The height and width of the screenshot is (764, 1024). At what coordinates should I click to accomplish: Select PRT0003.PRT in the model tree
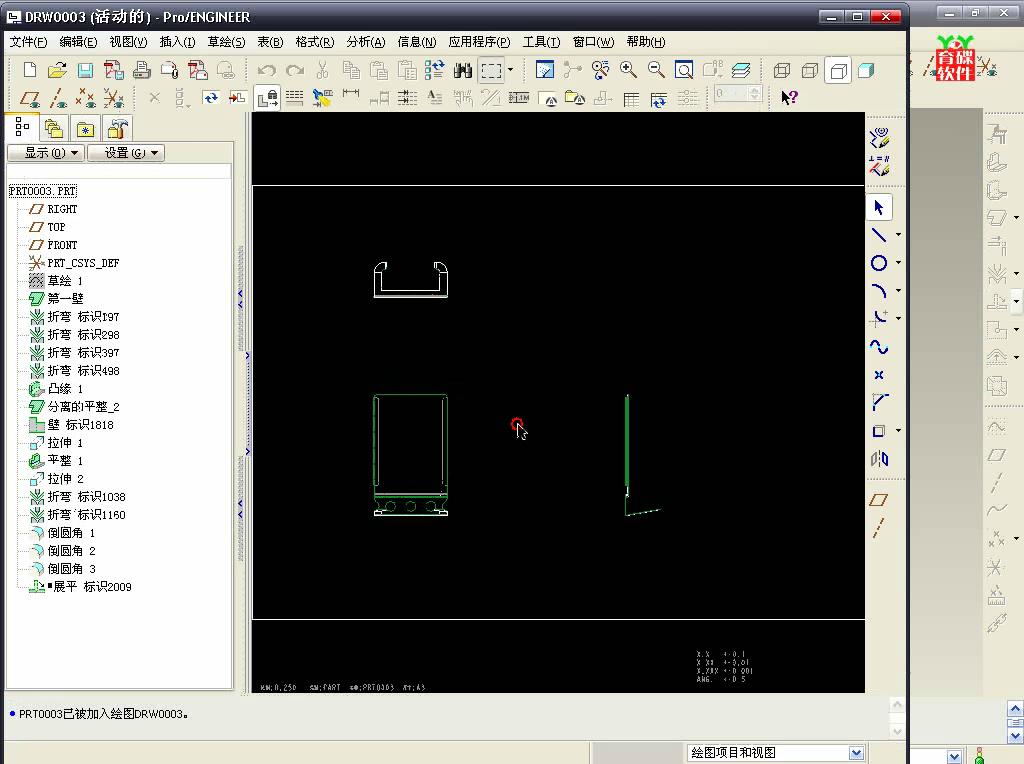click(x=43, y=191)
